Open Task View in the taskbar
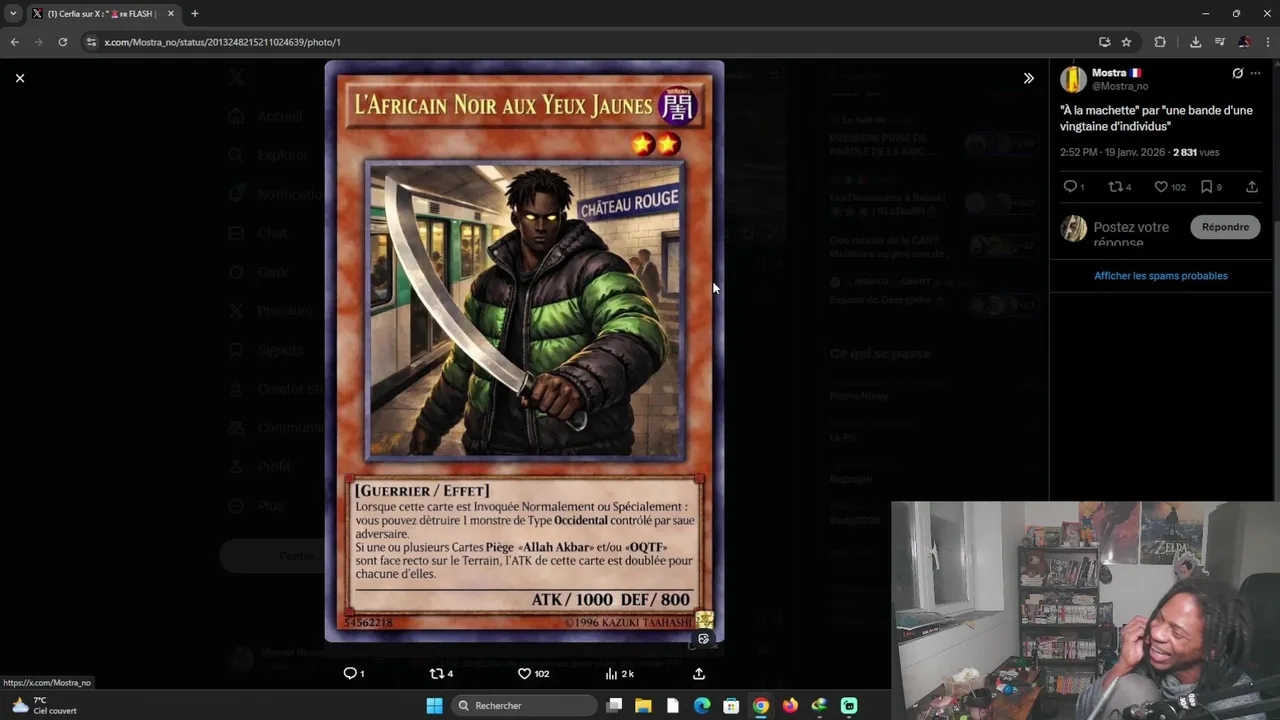Image resolution: width=1280 pixels, height=720 pixels. 614,706
